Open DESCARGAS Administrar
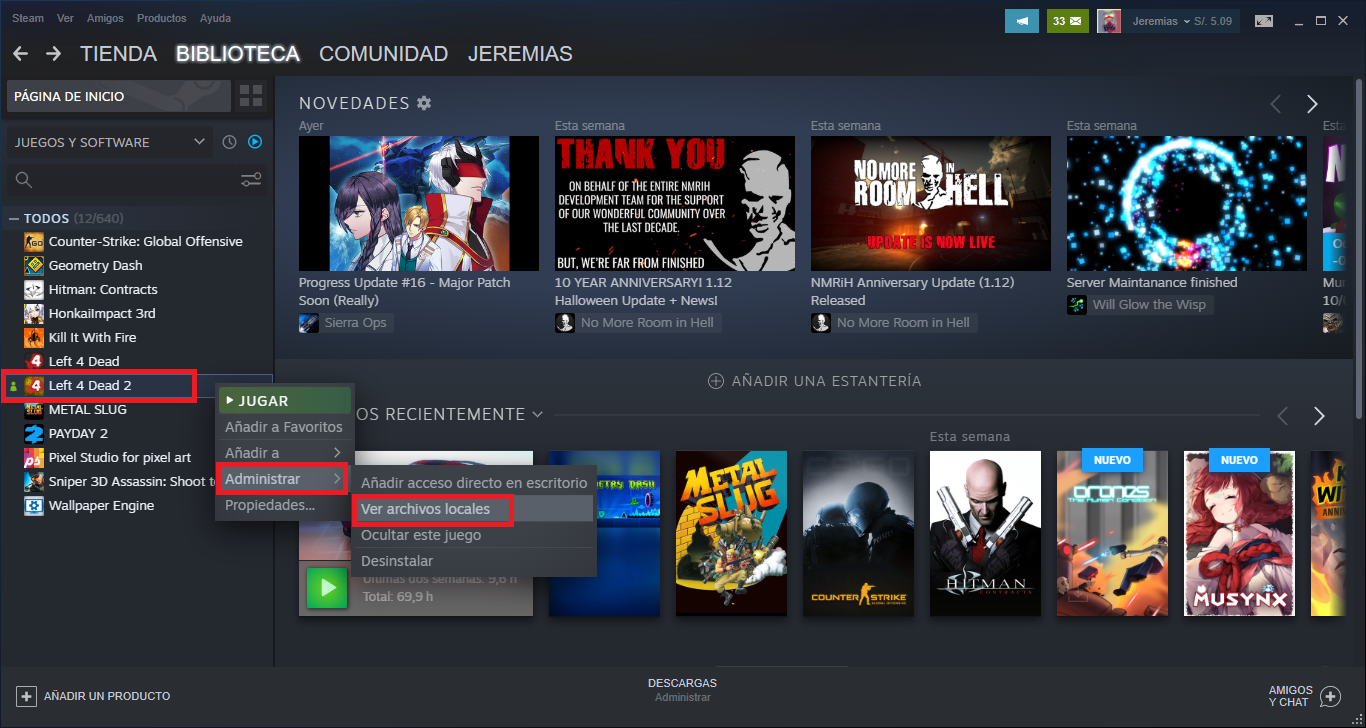 click(682, 690)
